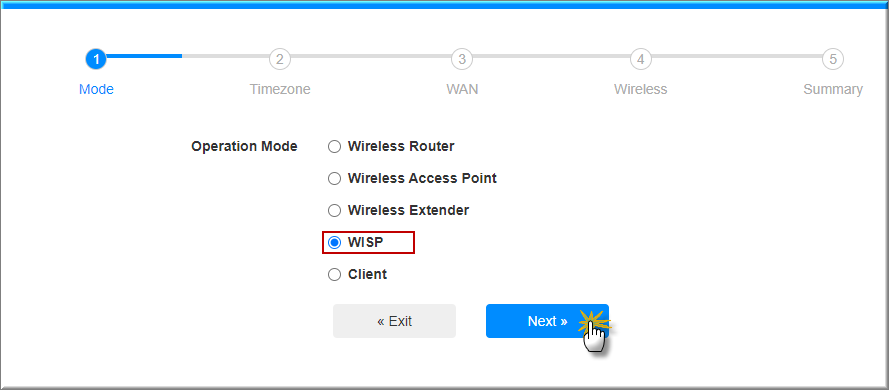Viewport: 889px width, 390px height.
Task: Select the step 3 numbered circle
Action: [x=462, y=59]
